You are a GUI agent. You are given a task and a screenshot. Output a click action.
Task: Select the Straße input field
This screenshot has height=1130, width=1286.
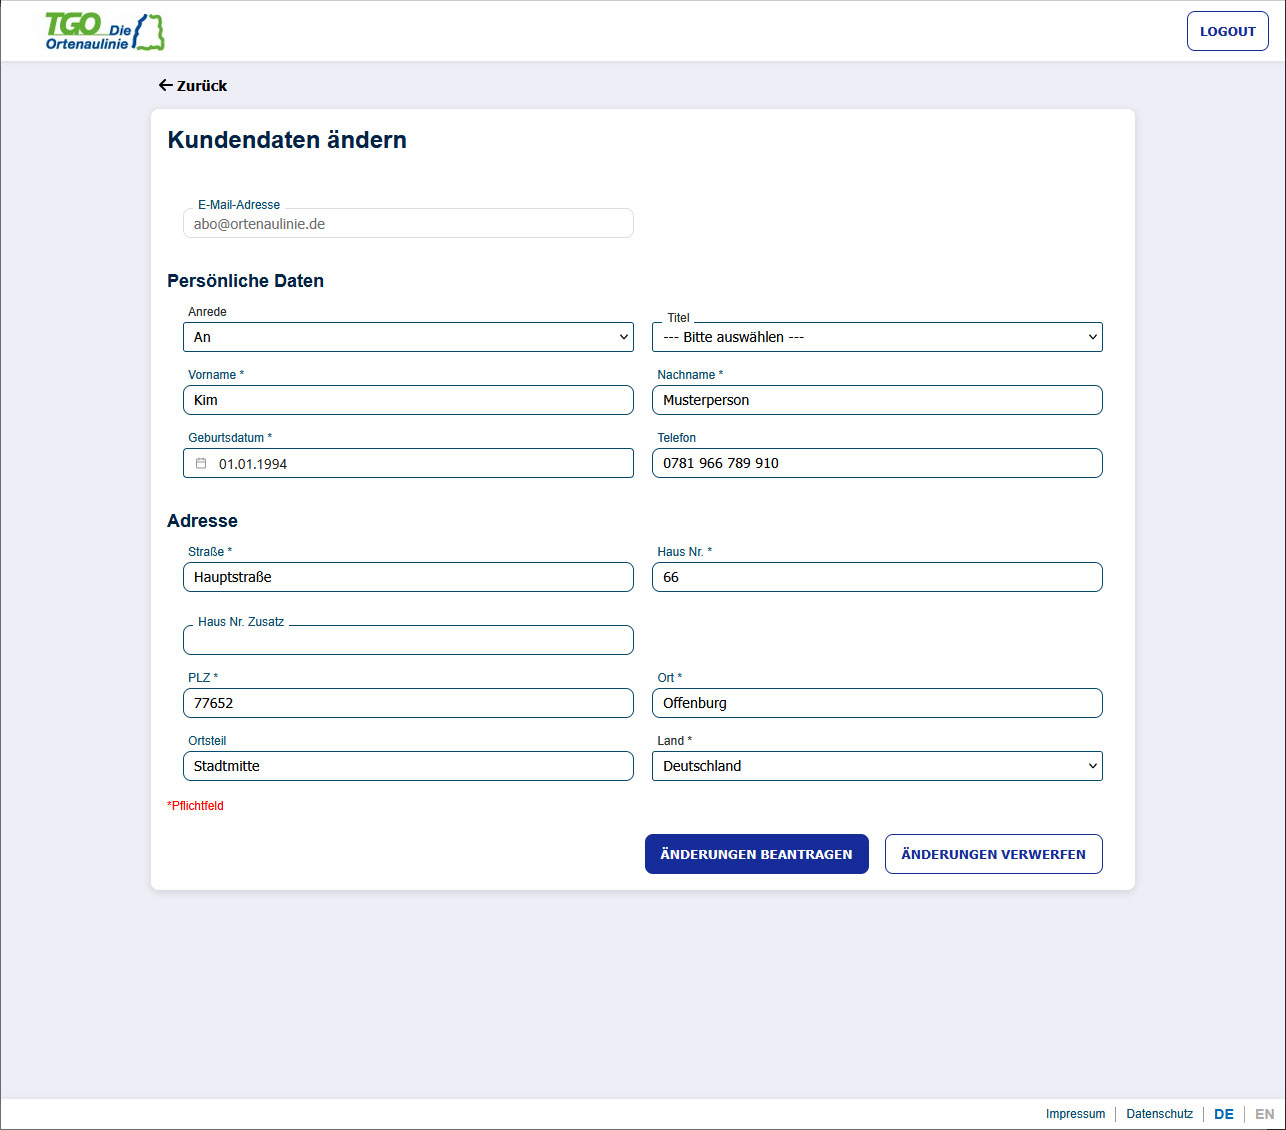coord(408,577)
